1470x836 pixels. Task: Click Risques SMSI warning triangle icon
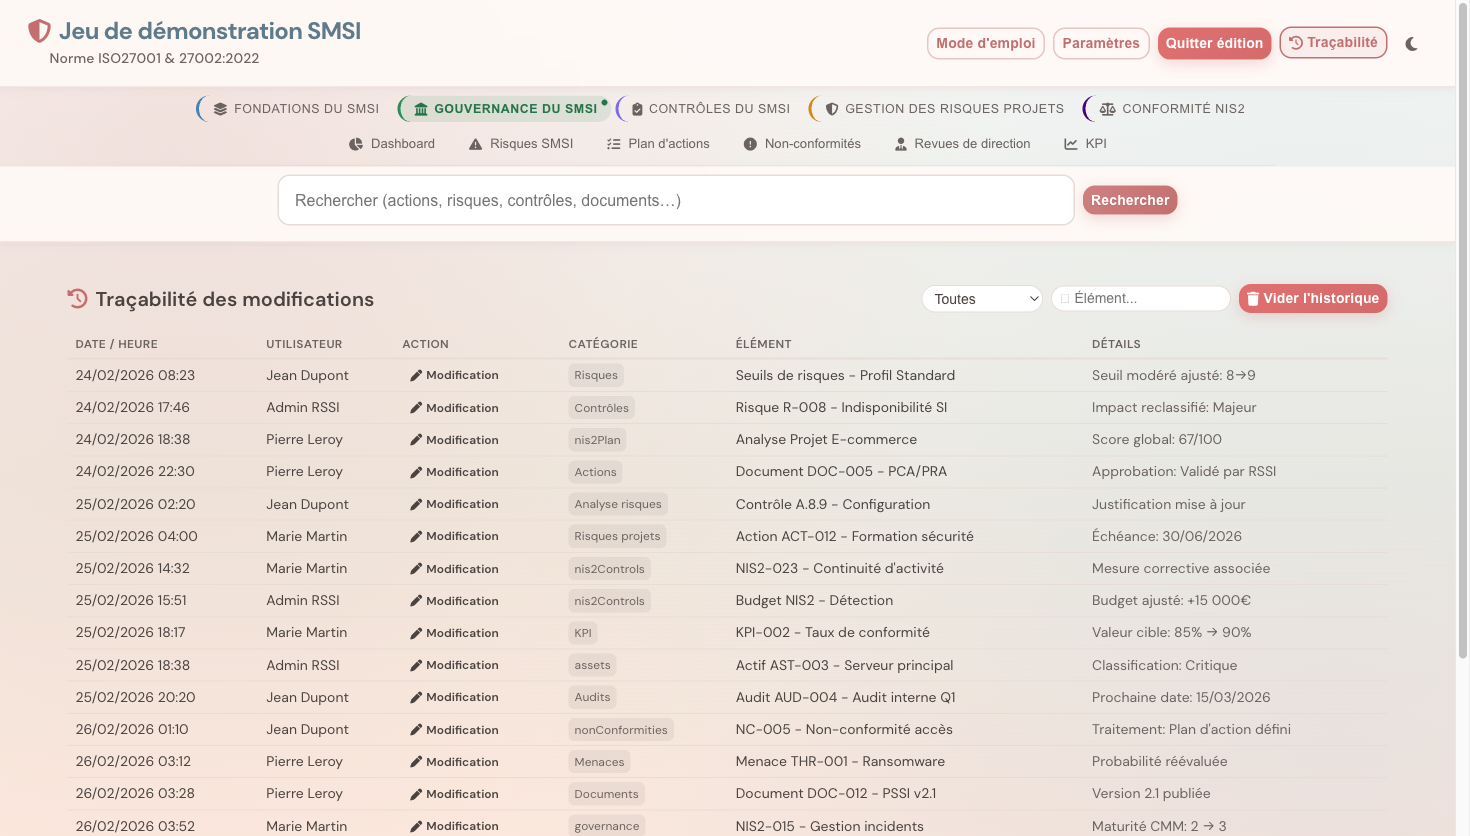tap(476, 144)
